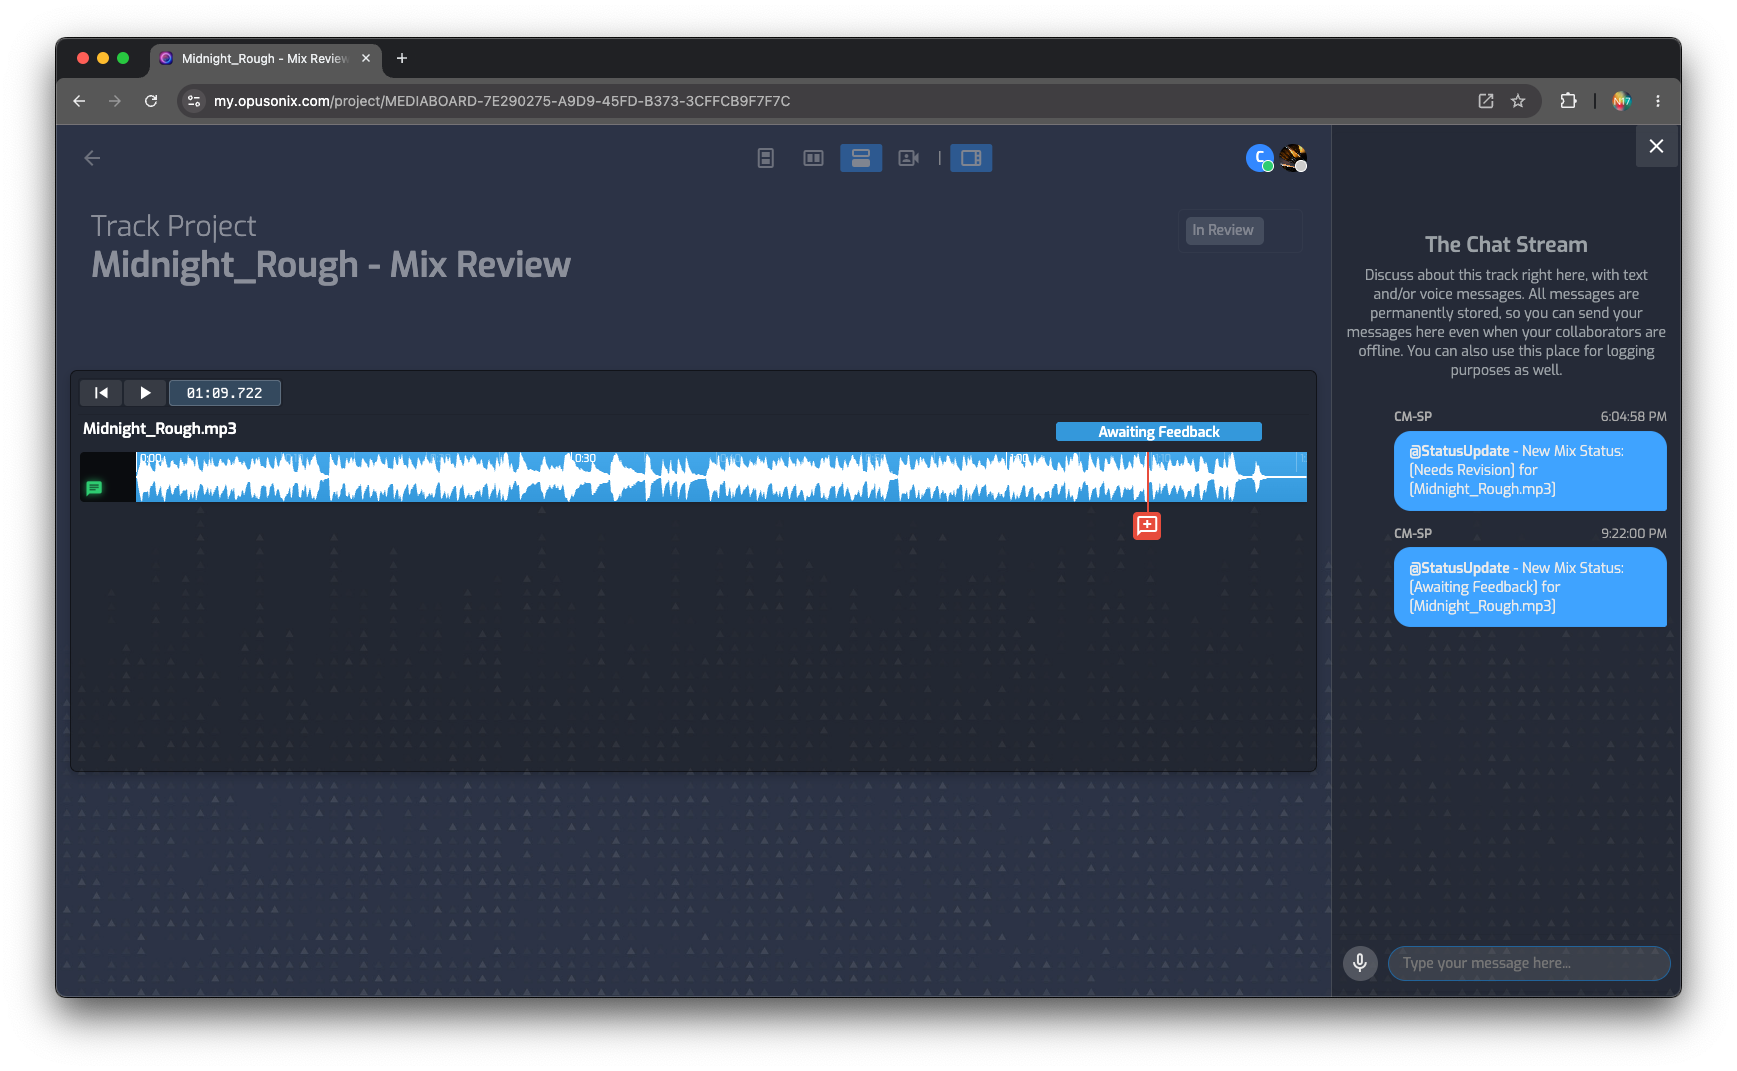Reload the page in the browser

tap(151, 101)
